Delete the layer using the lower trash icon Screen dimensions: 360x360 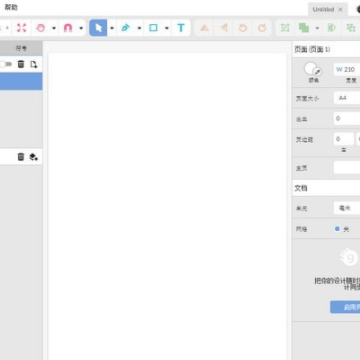coord(21,157)
